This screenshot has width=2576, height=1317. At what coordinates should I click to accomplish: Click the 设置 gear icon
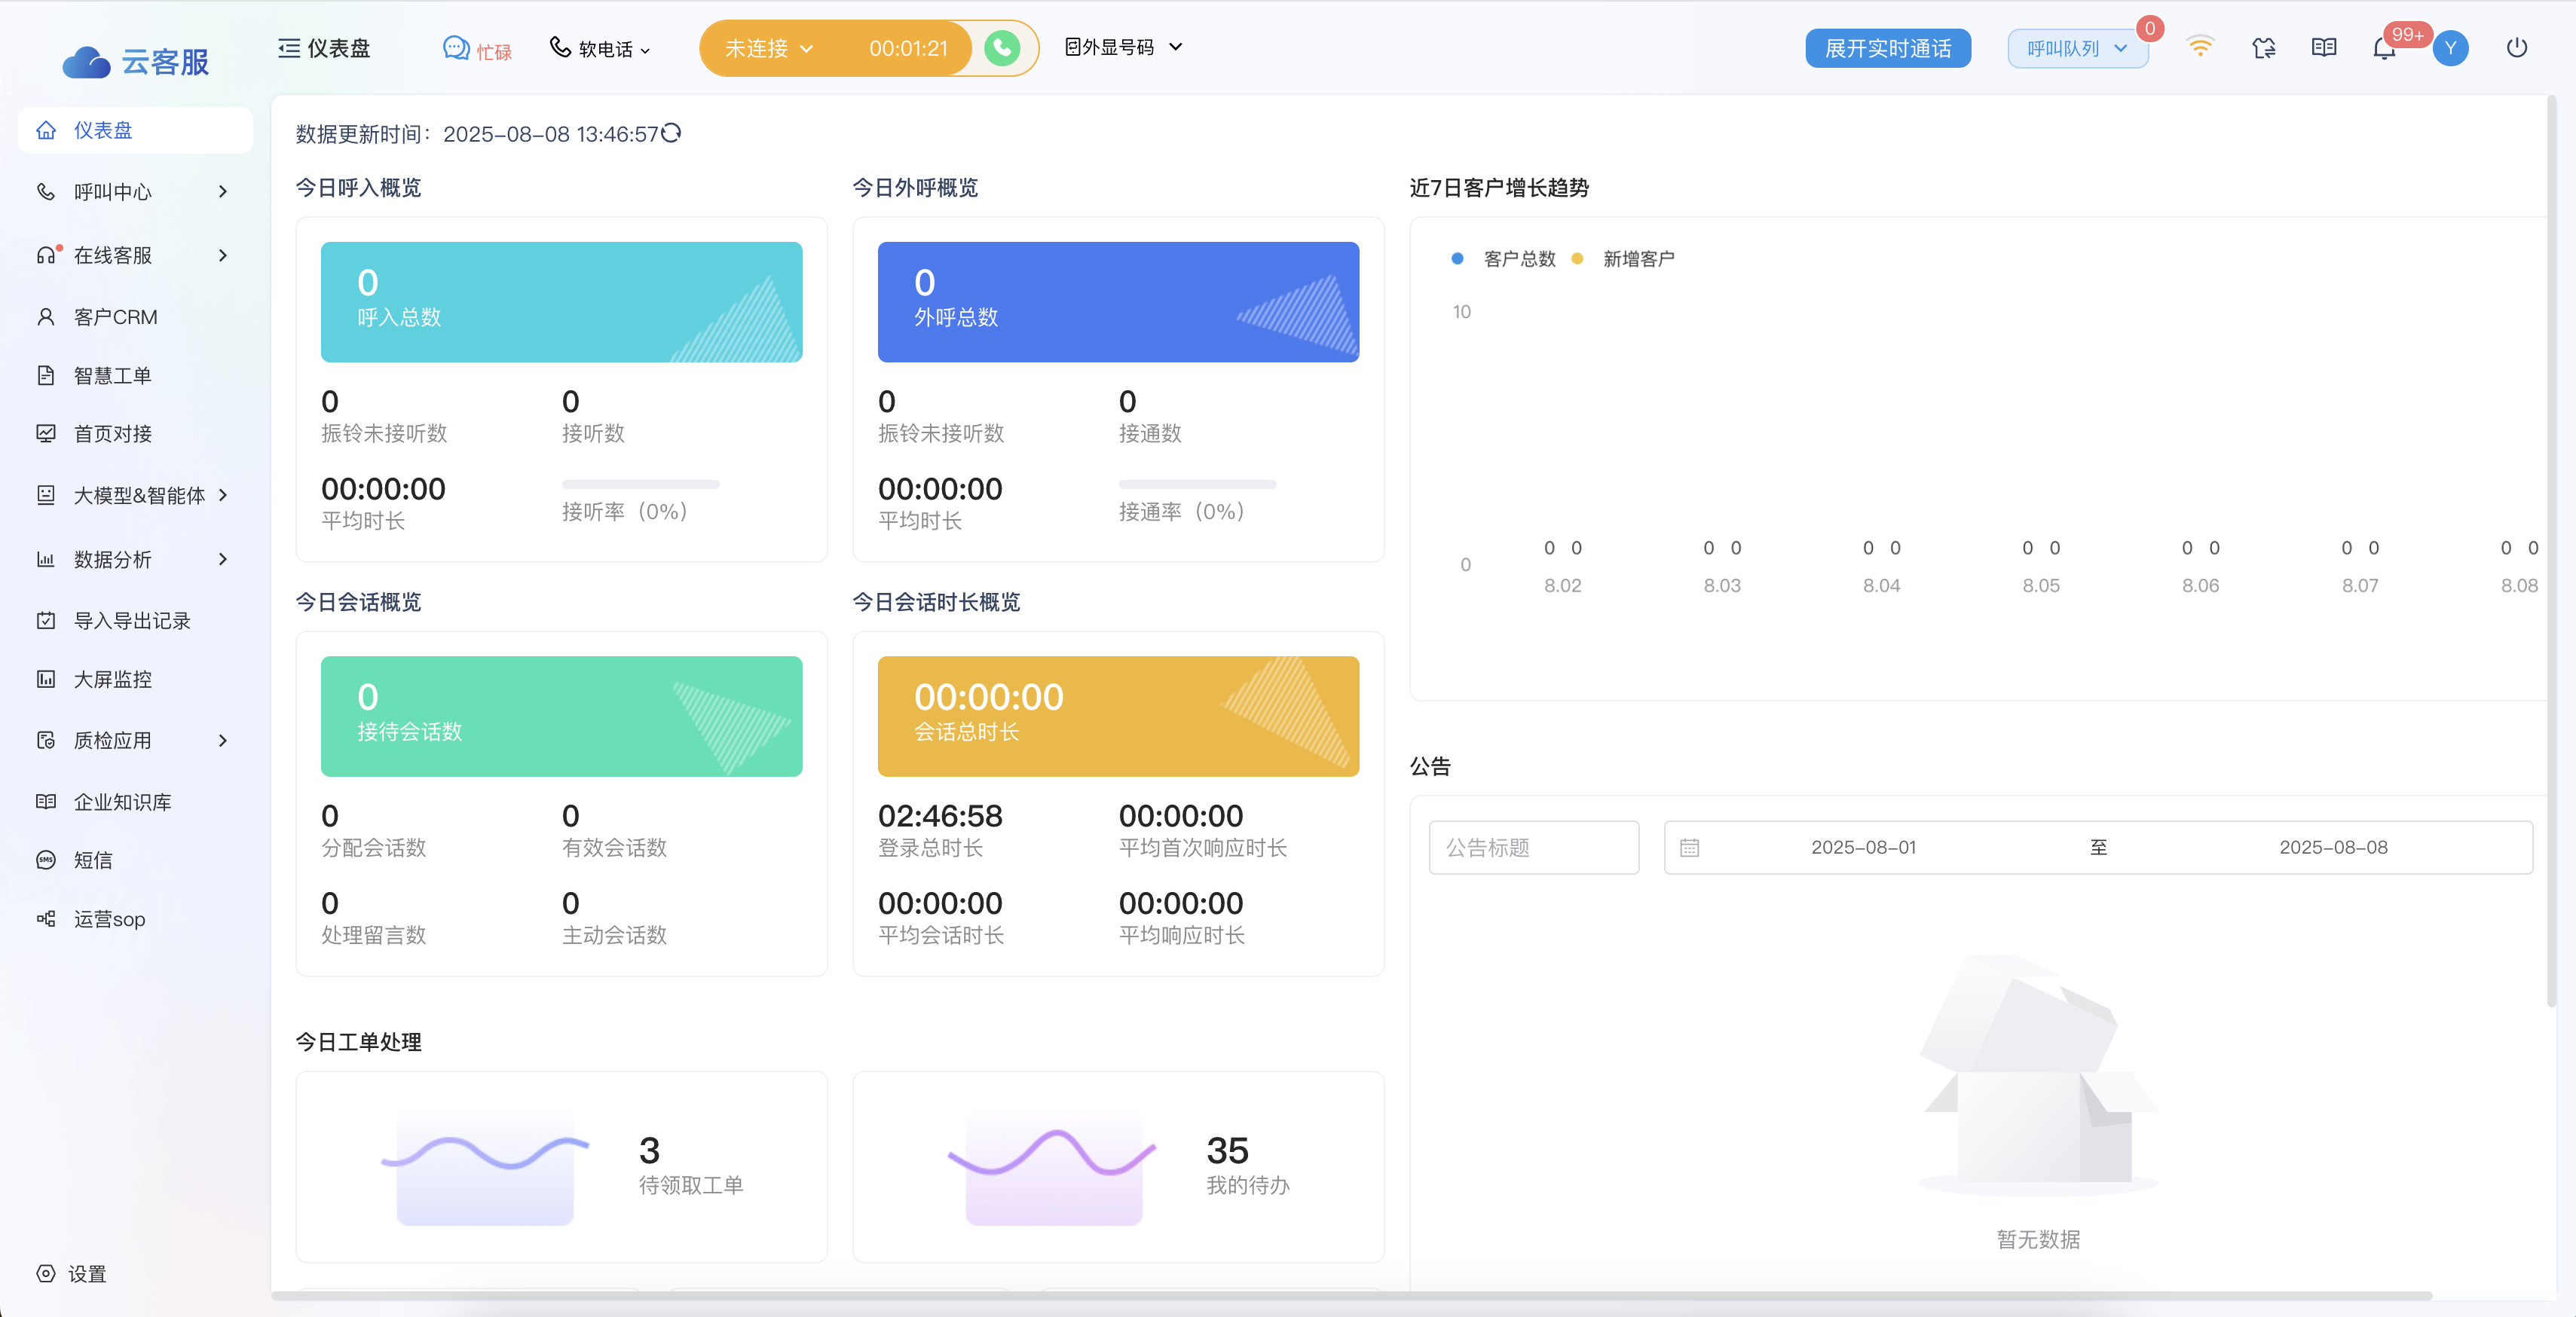[46, 1273]
